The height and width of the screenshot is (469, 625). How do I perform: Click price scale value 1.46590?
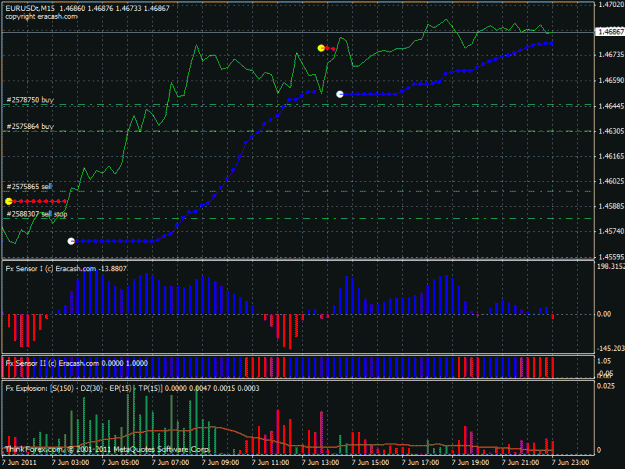pos(610,80)
